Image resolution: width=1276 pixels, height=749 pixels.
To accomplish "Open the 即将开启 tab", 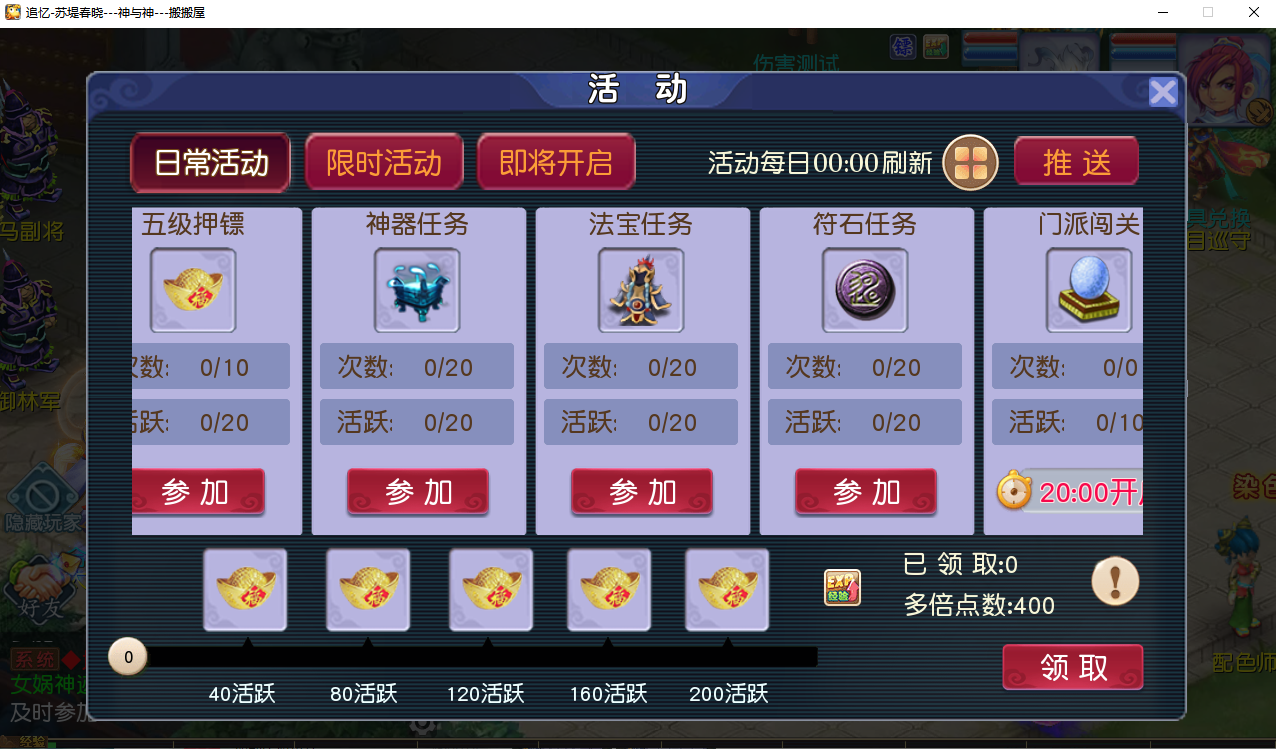I will (556, 162).
